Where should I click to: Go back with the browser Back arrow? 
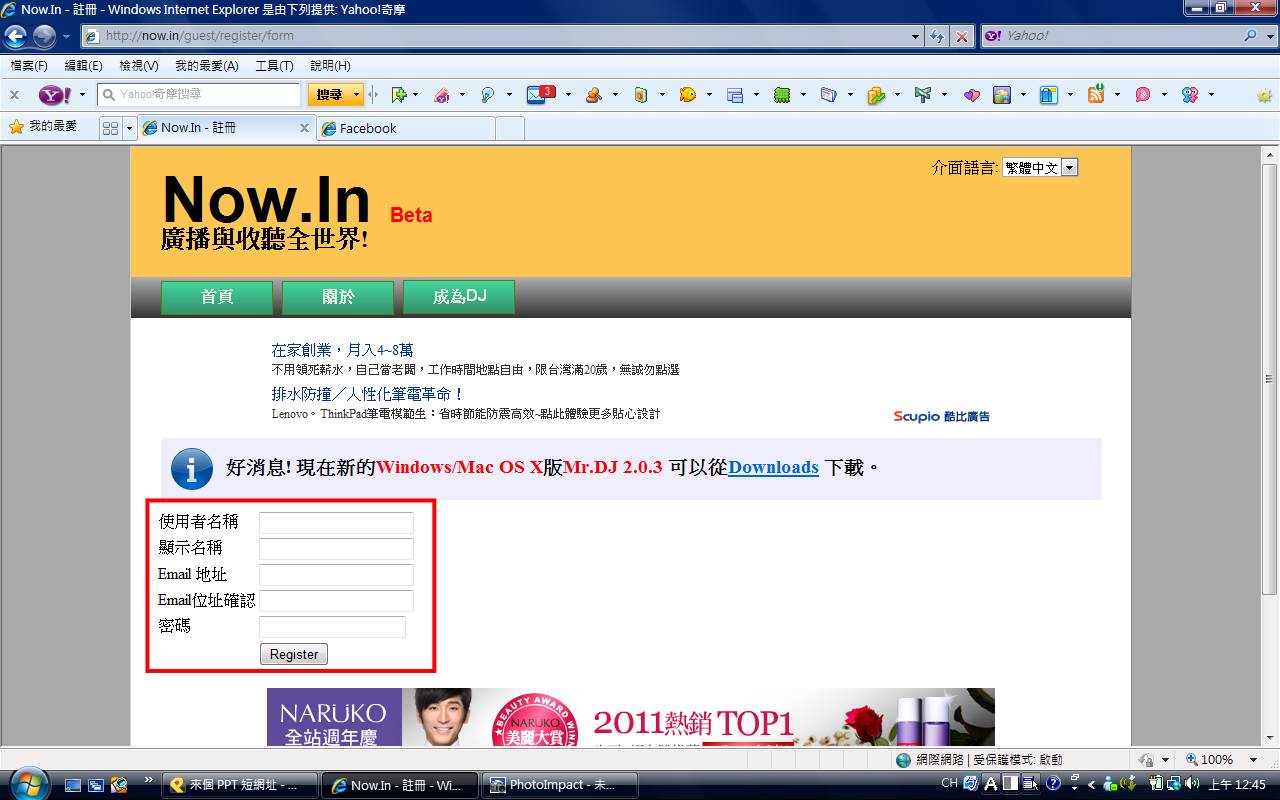16,37
